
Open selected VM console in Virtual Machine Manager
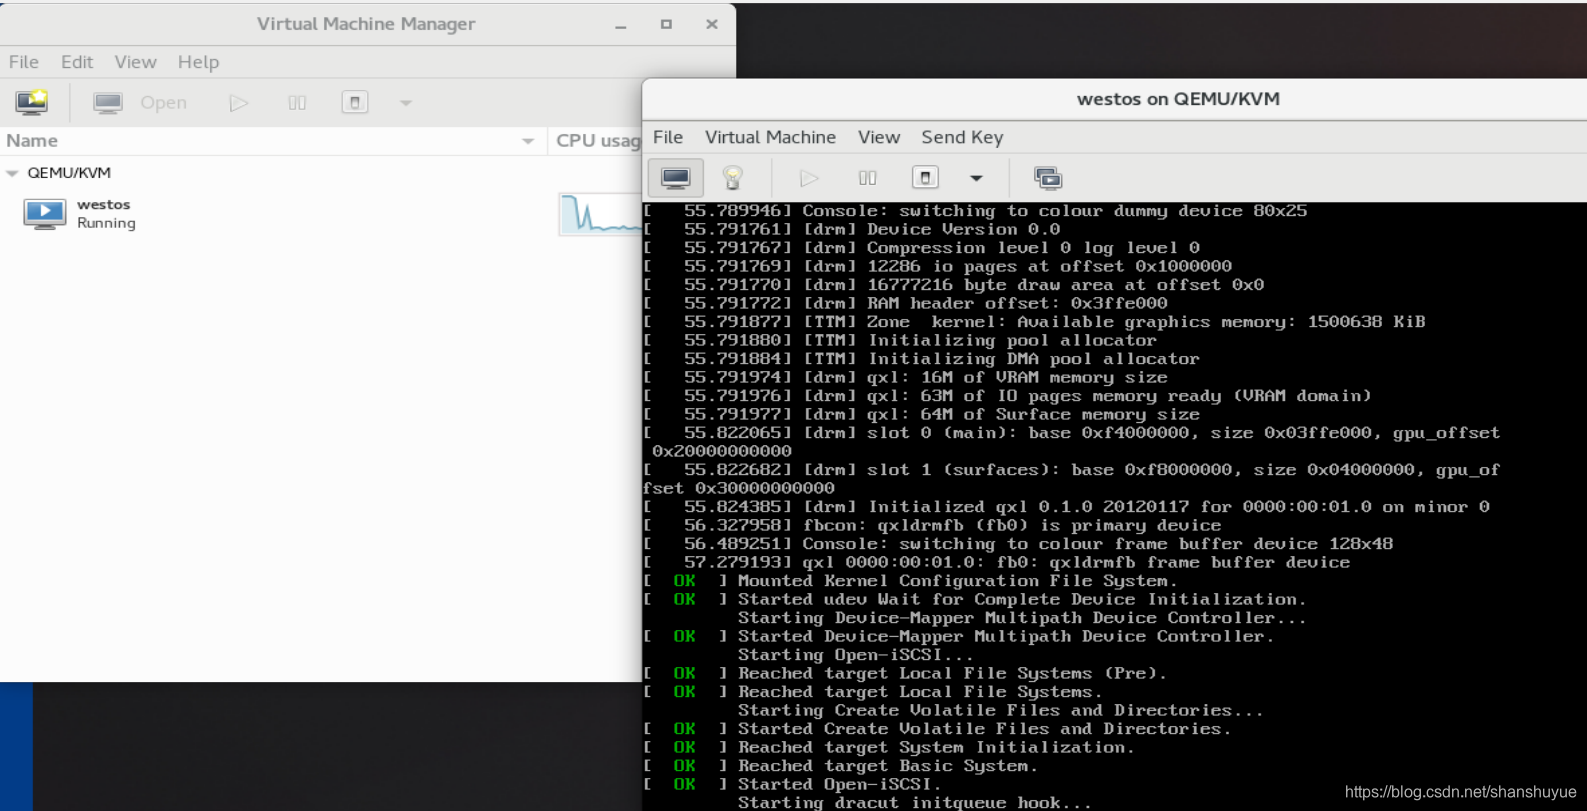click(139, 102)
